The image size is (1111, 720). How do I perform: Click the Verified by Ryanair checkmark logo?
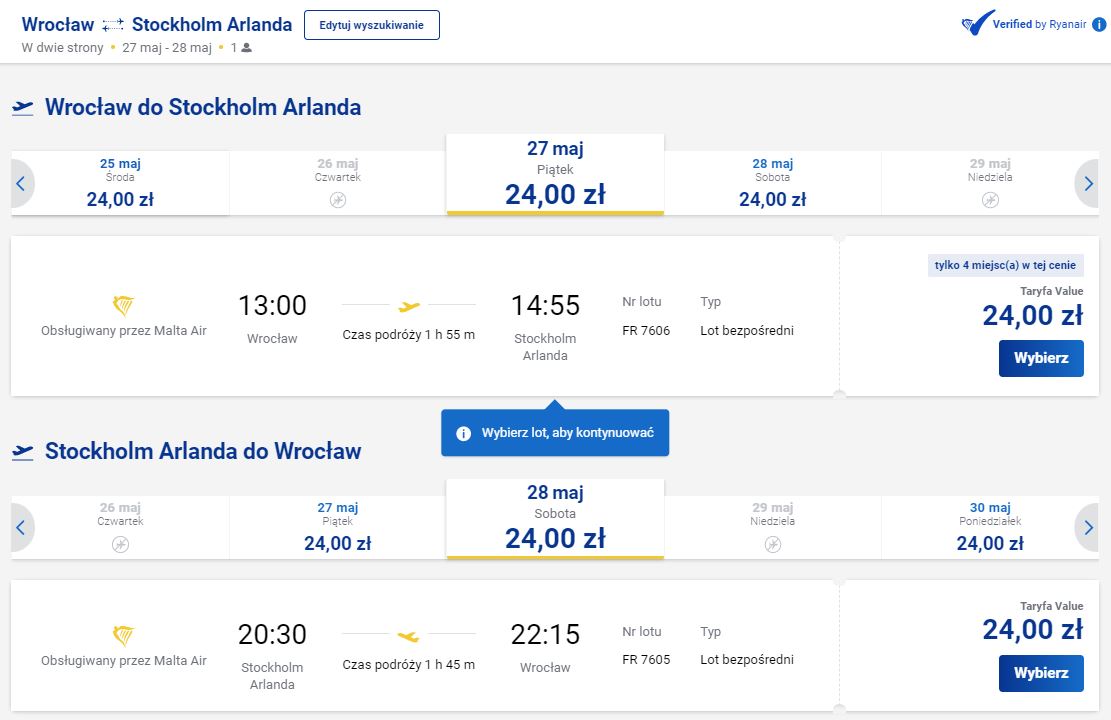click(x=977, y=23)
